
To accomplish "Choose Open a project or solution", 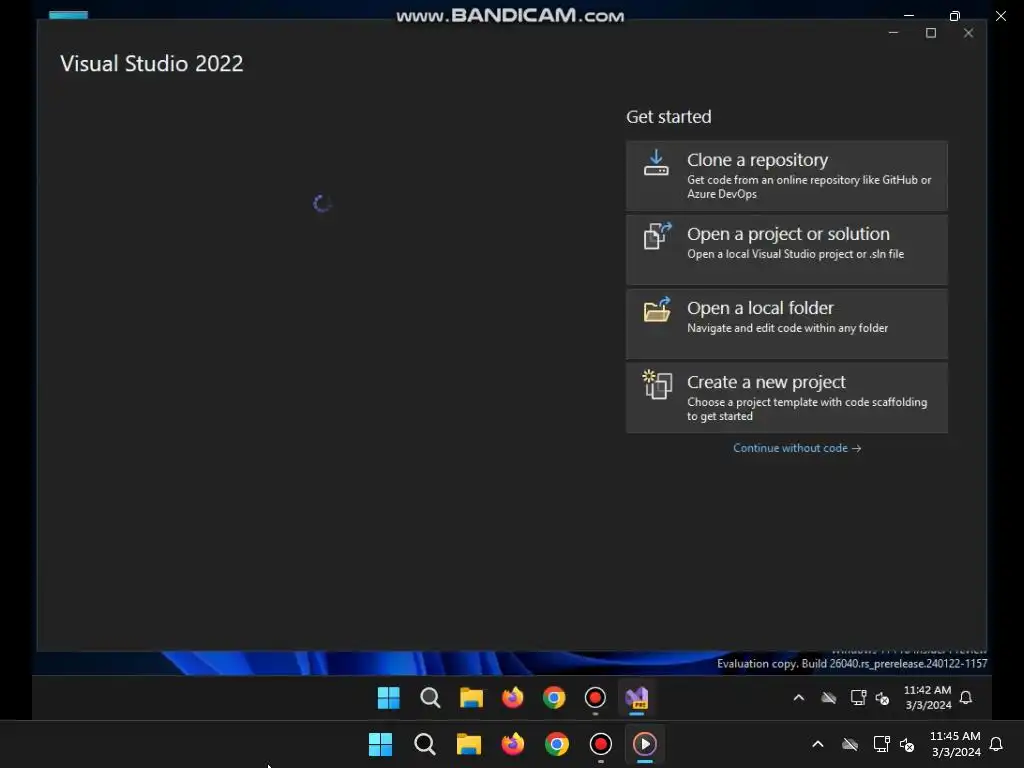I will coord(786,249).
